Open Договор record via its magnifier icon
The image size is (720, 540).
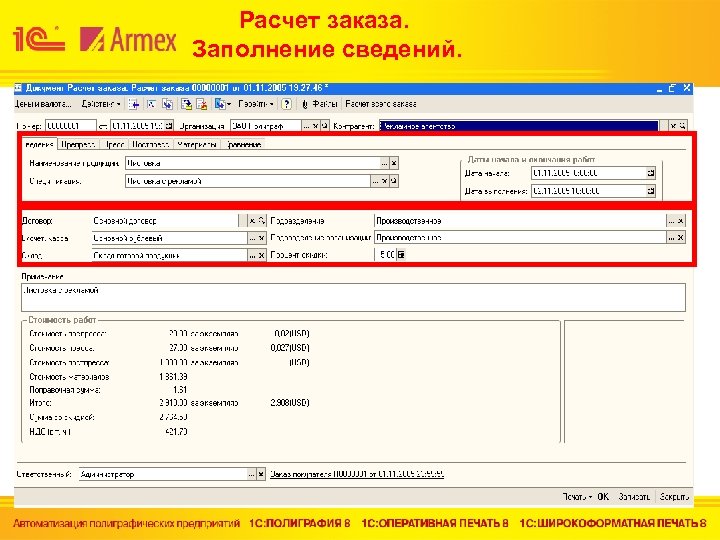coord(261,221)
